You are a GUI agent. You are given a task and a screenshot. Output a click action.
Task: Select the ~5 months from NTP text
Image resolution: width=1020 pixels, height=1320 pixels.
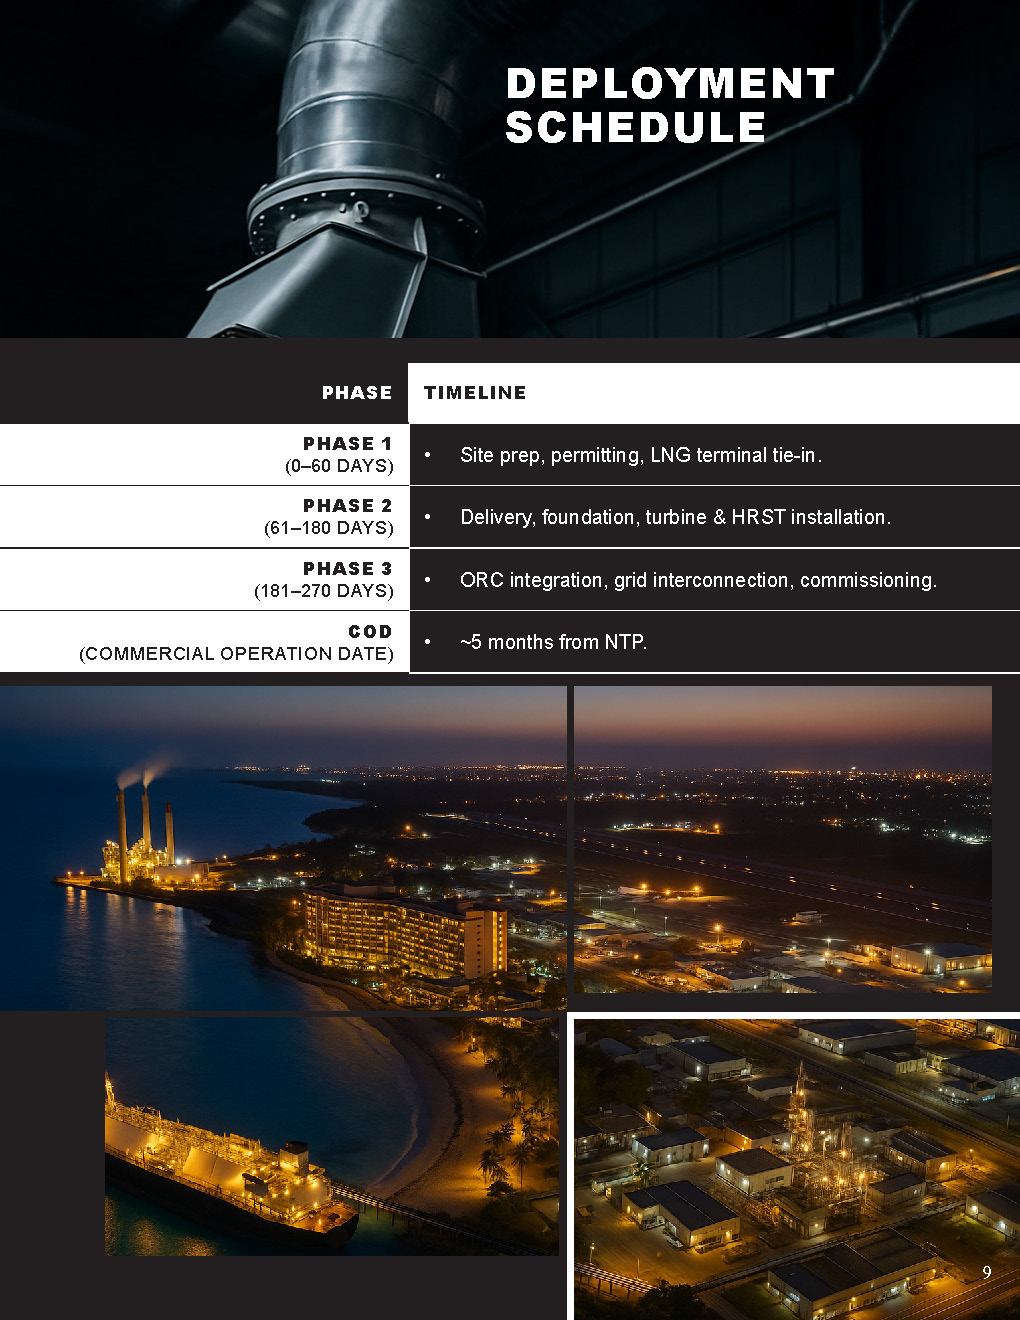click(x=553, y=642)
